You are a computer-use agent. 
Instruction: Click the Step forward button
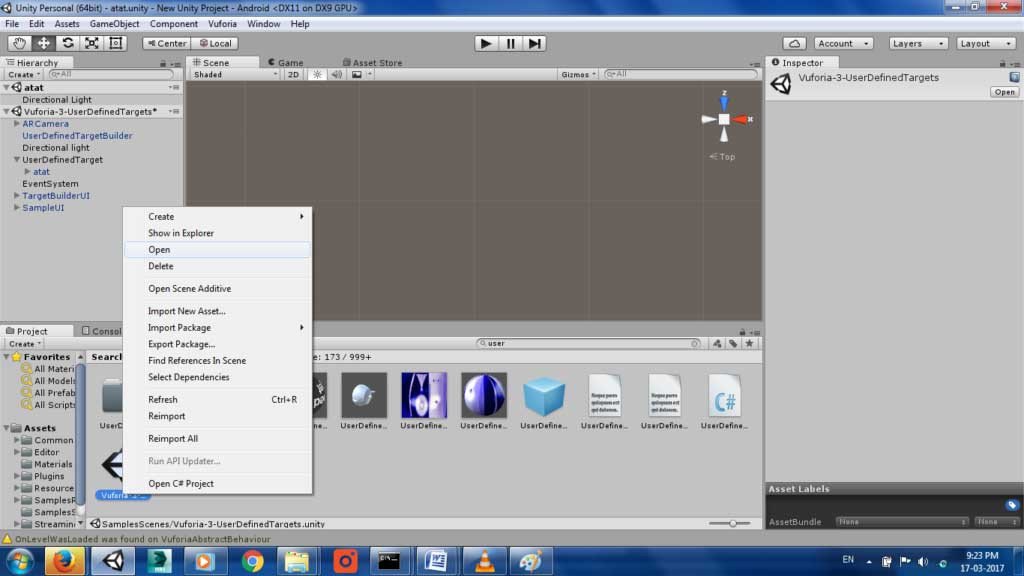click(536, 43)
